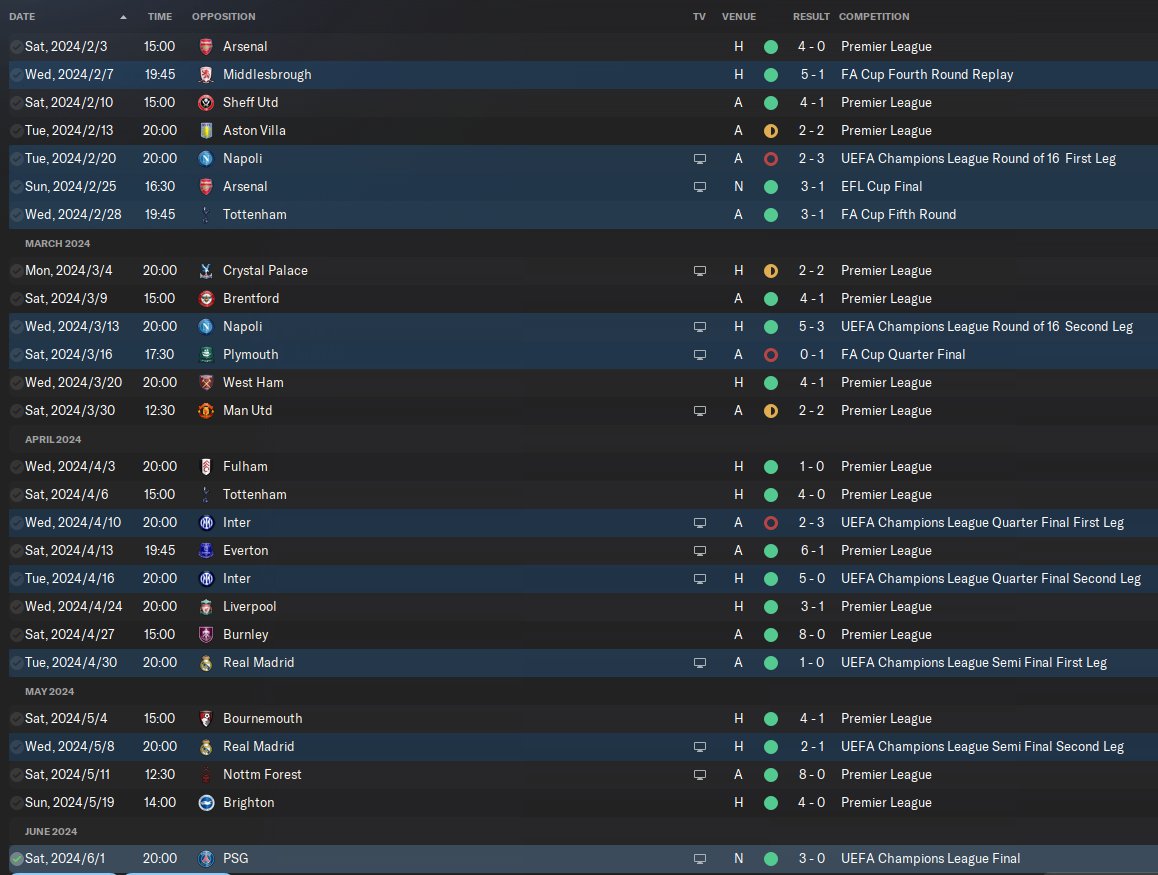Sort fixtures by the Competition column header

coord(874,16)
